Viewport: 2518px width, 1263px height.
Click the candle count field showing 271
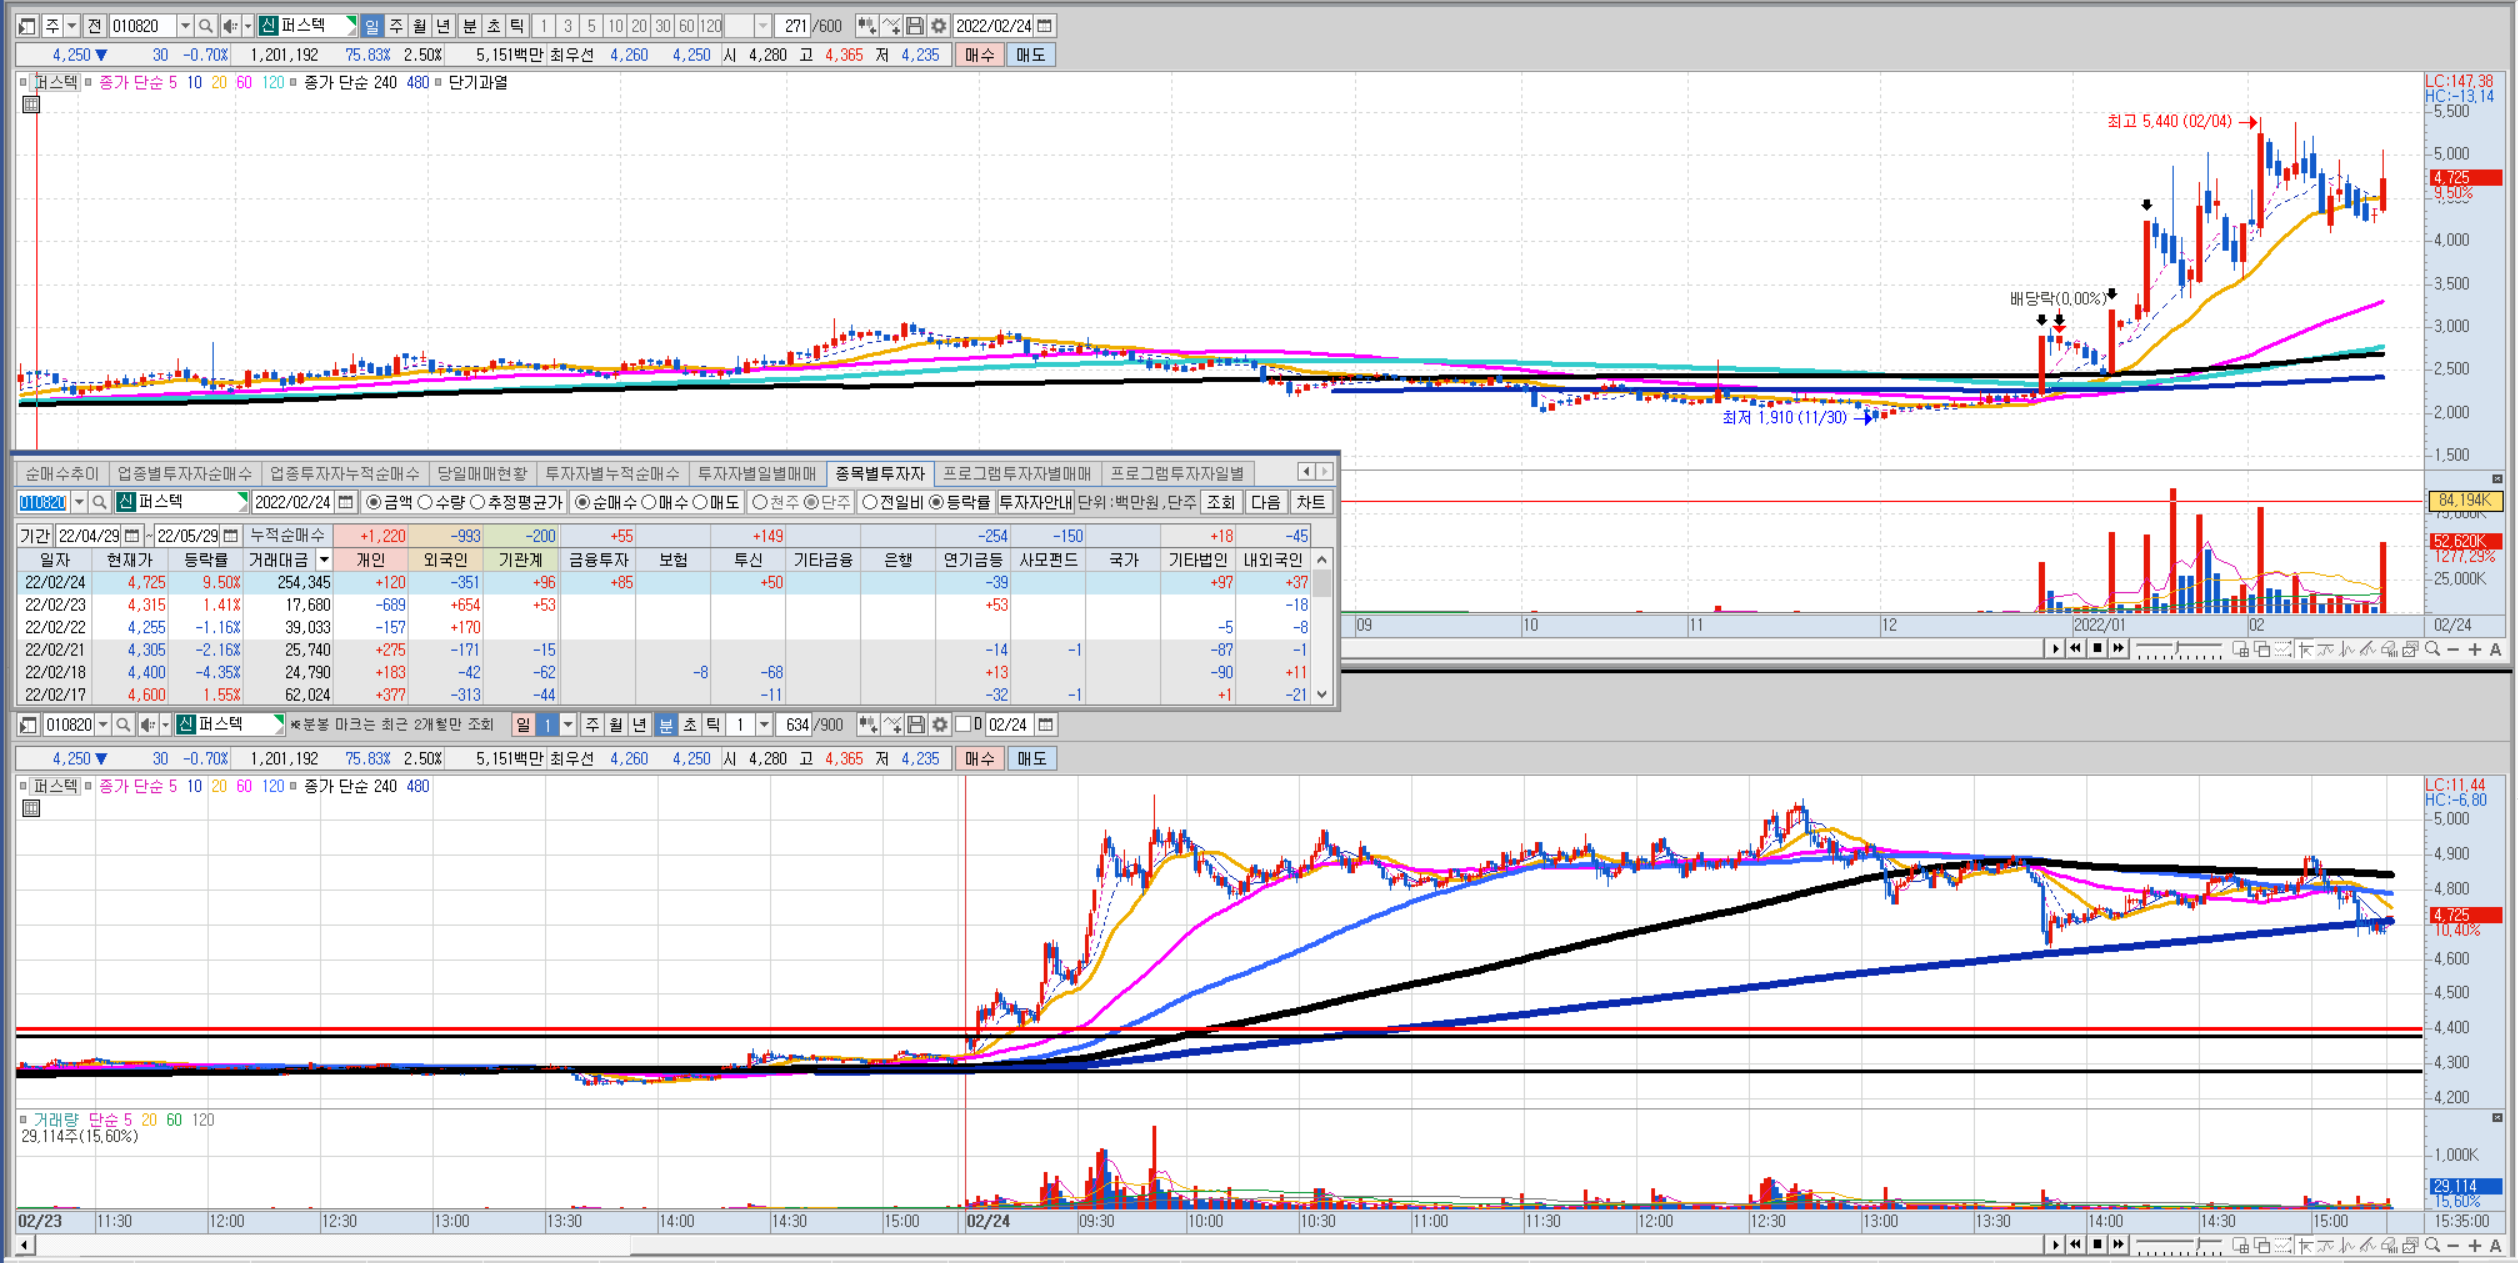click(x=793, y=26)
